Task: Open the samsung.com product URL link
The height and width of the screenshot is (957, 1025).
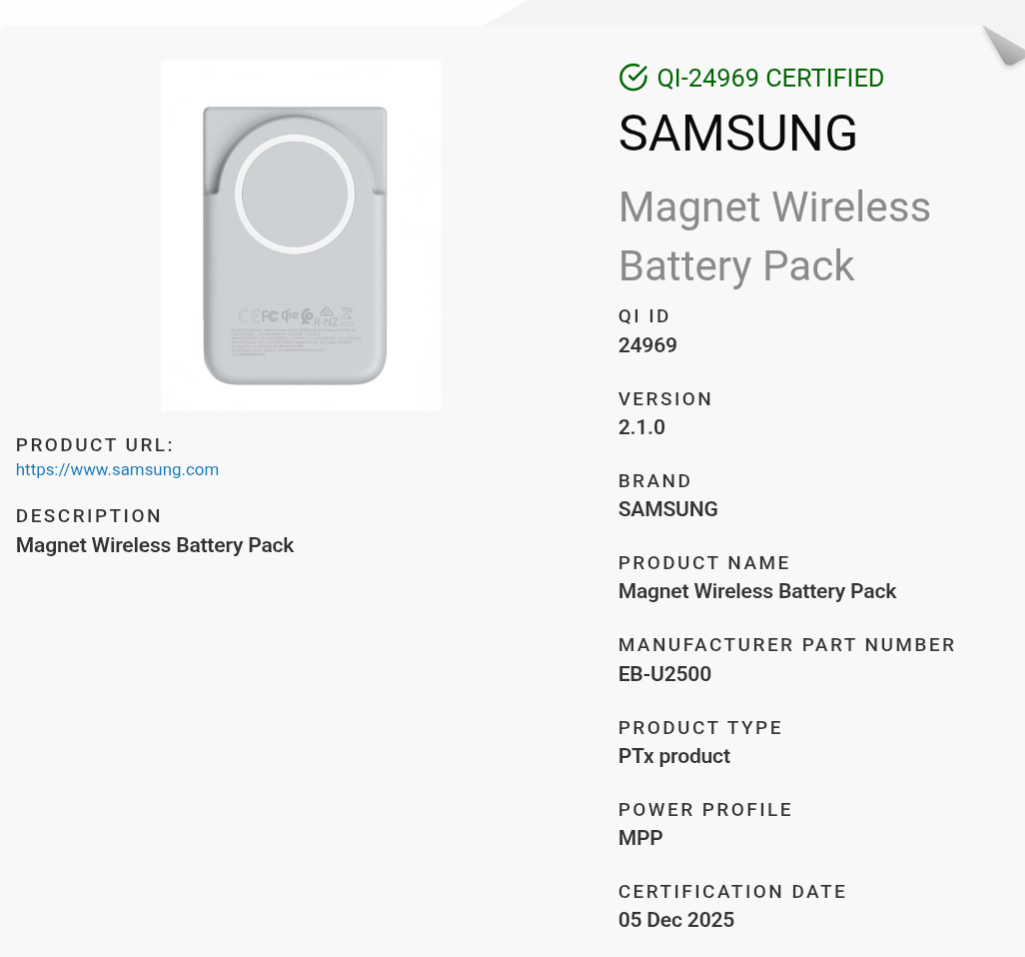Action: click(117, 470)
